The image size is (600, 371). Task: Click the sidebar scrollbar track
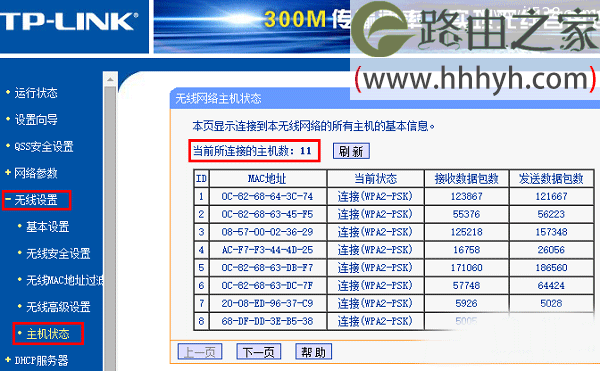pos(110,229)
